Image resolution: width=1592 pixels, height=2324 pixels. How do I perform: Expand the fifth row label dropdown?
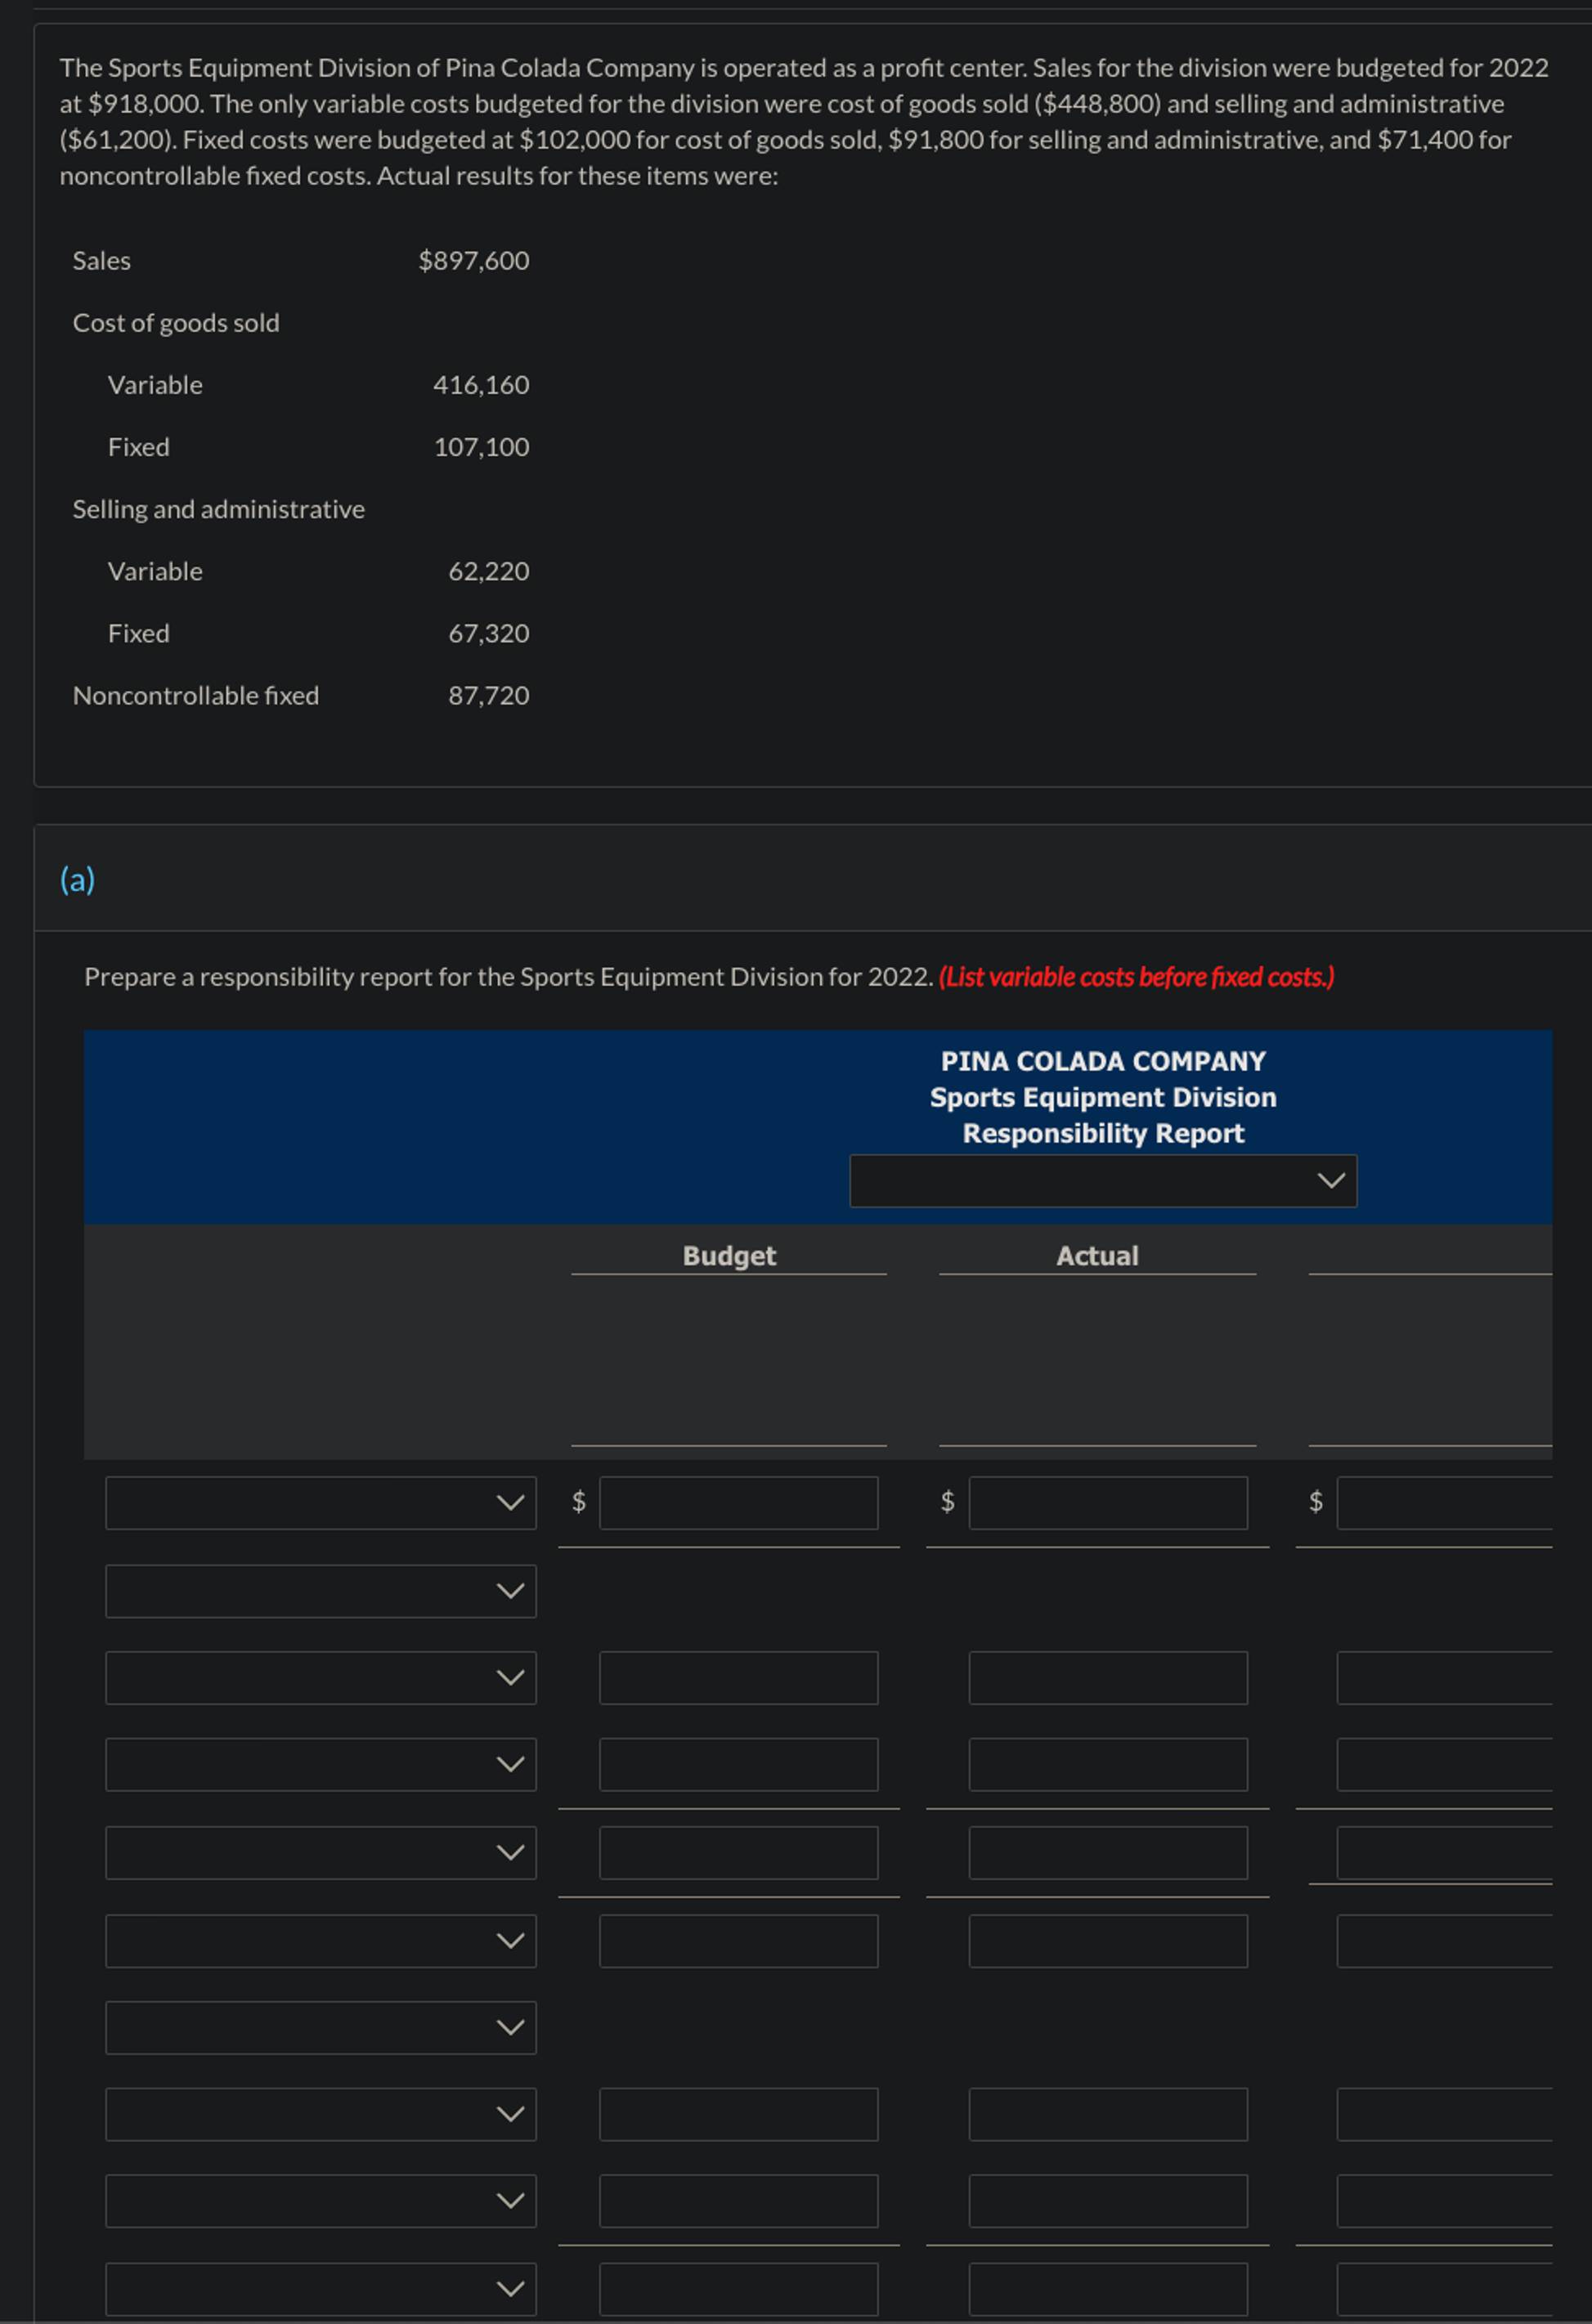pyautogui.click(x=320, y=1852)
